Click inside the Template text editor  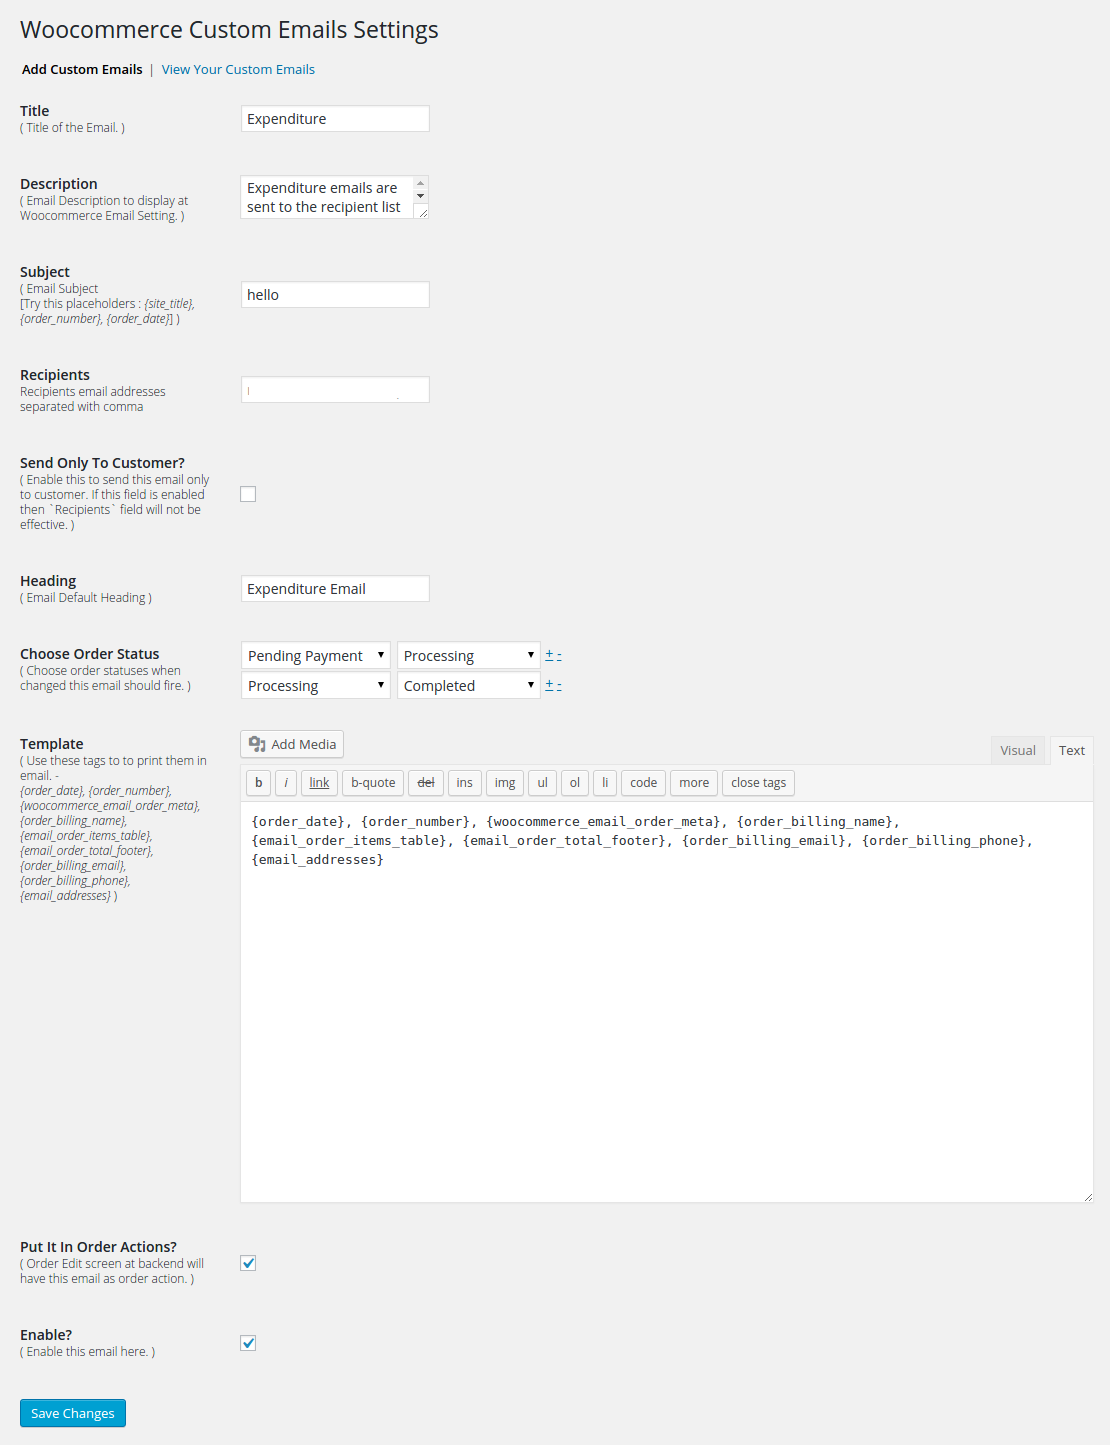[x=666, y=1002]
